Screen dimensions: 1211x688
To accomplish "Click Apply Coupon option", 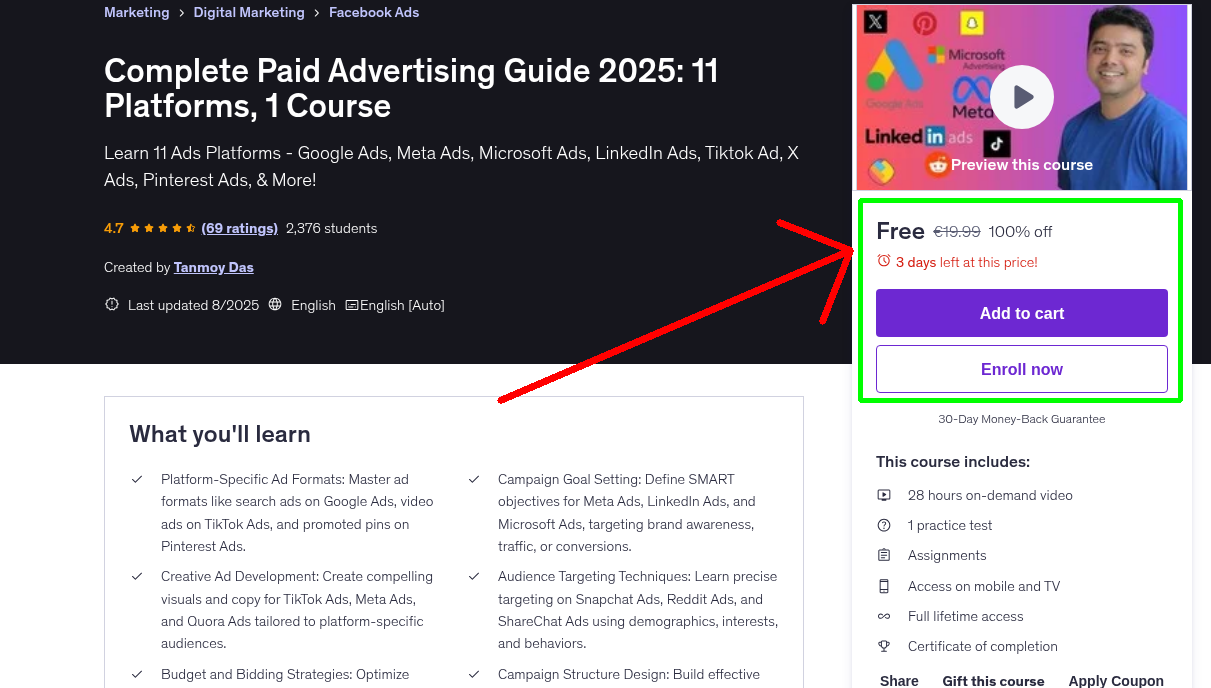I will (1115, 680).
